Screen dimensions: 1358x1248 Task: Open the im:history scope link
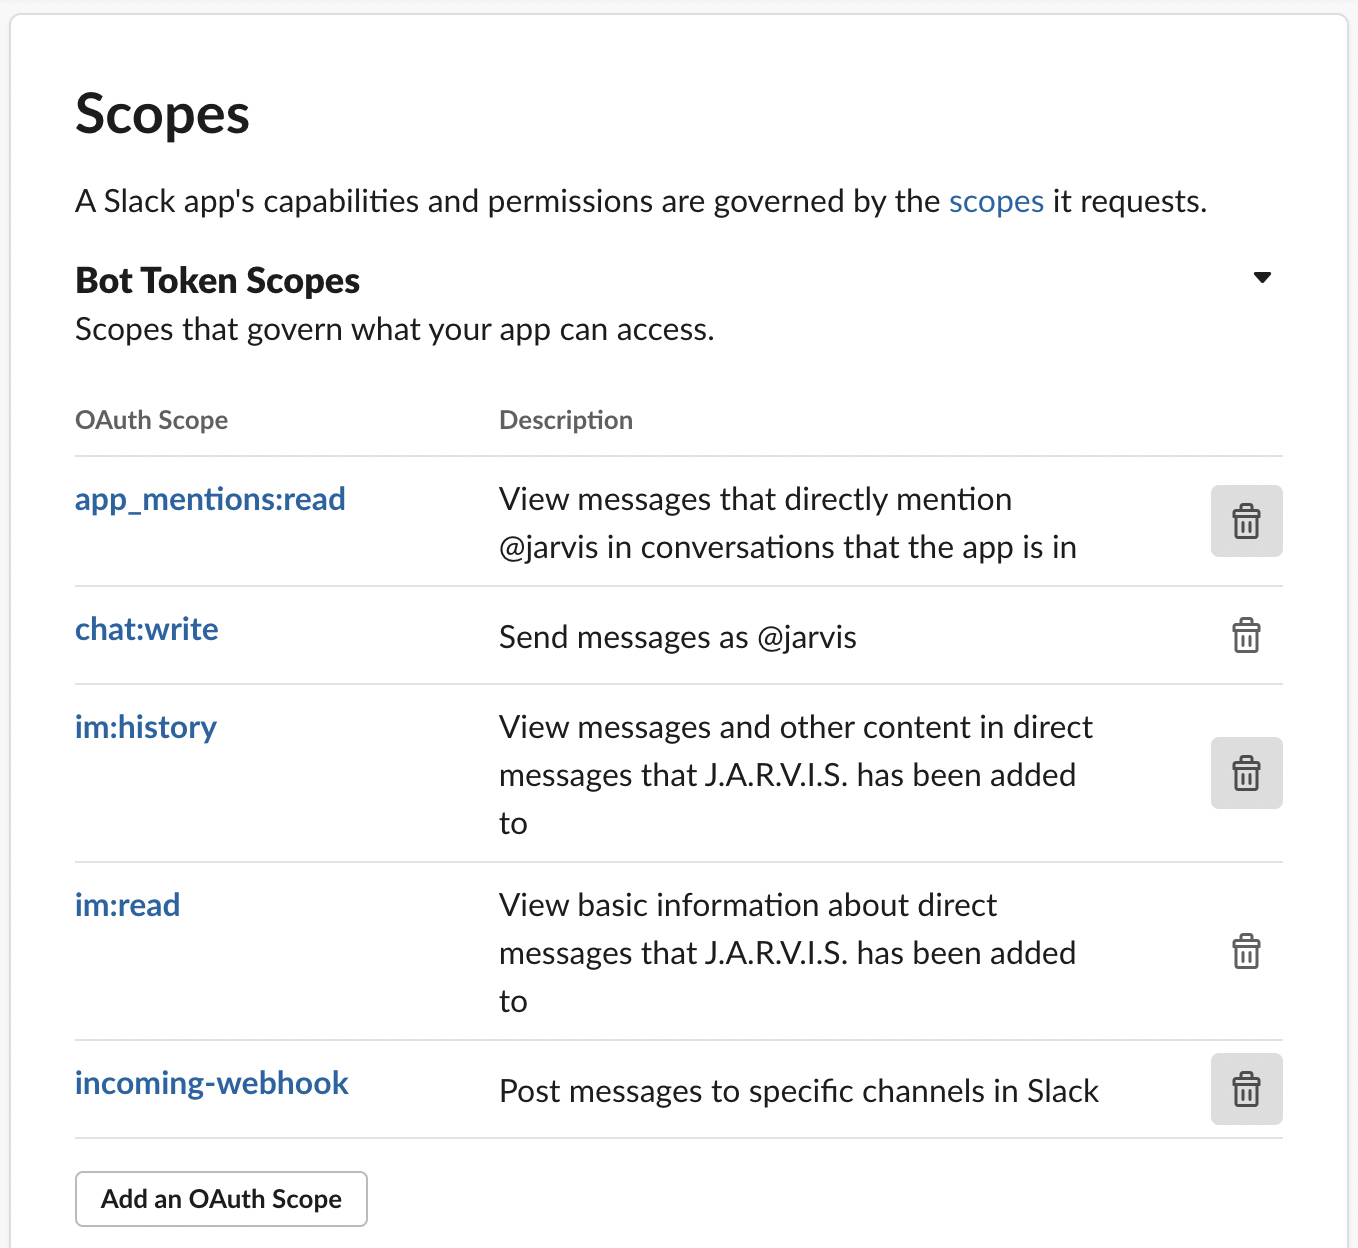pyautogui.click(x=145, y=727)
